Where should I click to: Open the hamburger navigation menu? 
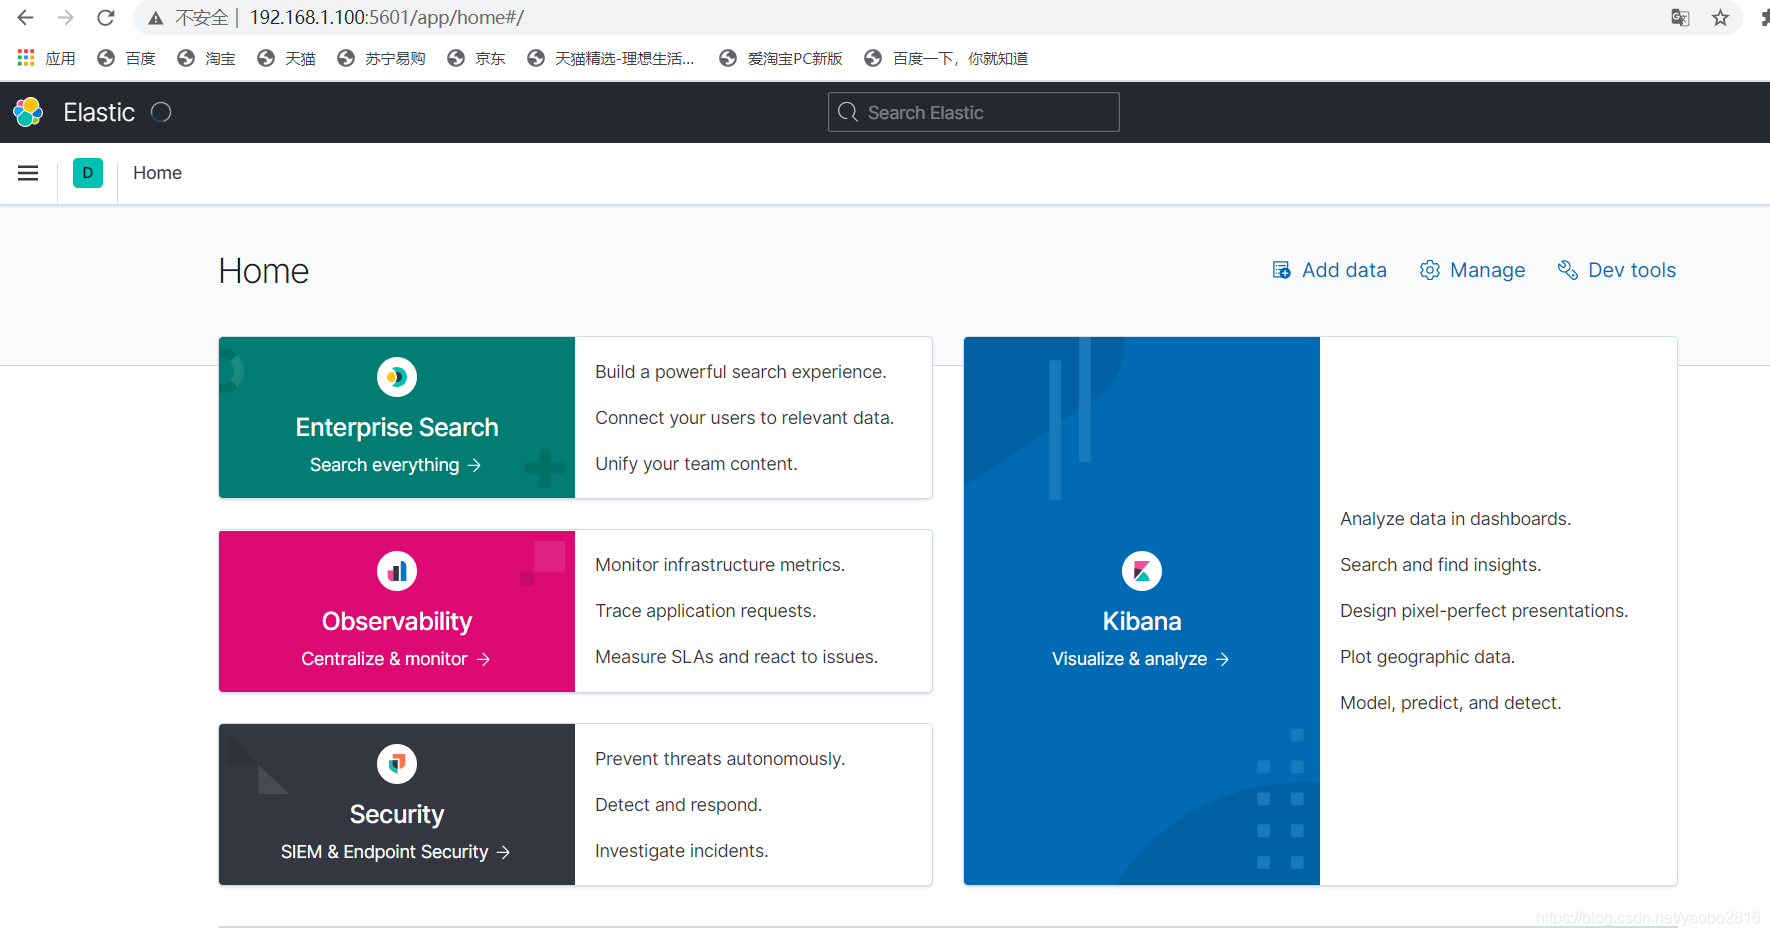tap(28, 173)
